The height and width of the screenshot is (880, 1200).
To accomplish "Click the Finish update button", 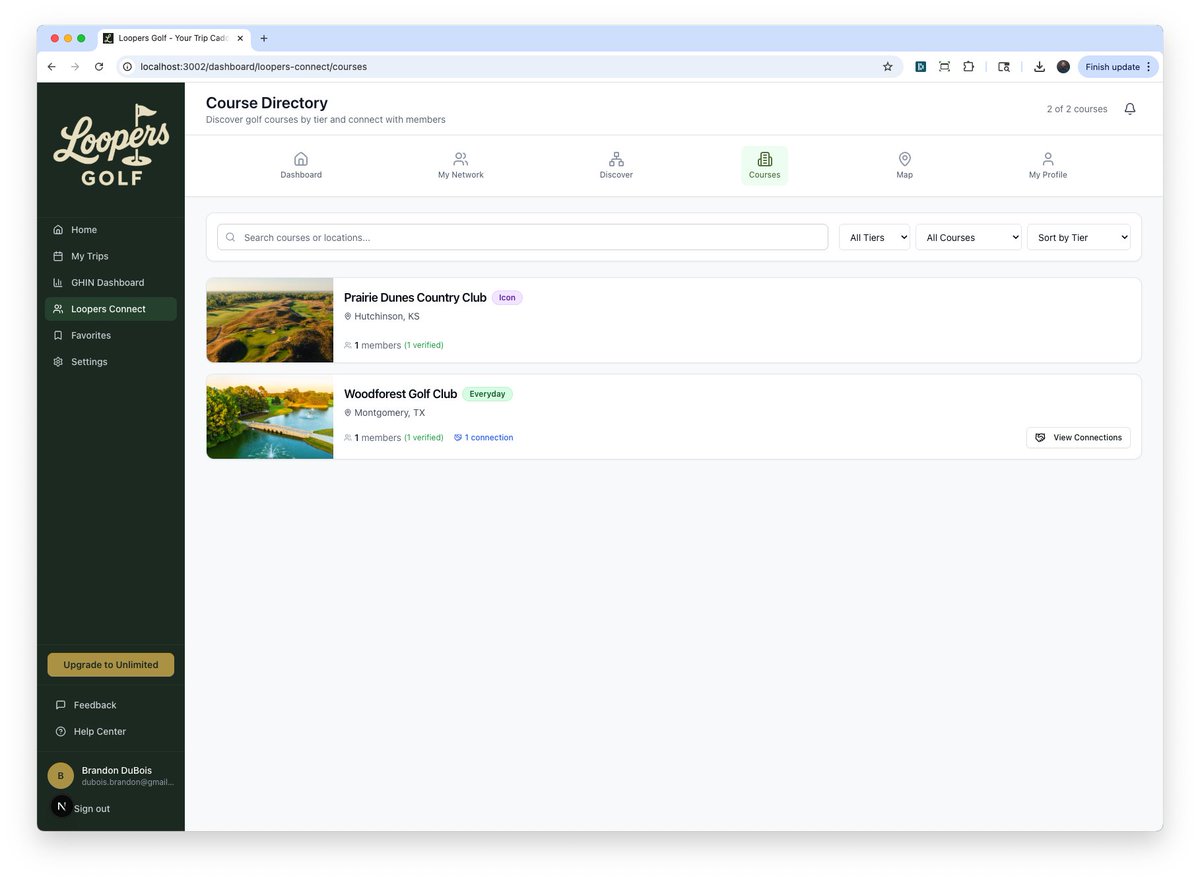I will [x=1118, y=67].
